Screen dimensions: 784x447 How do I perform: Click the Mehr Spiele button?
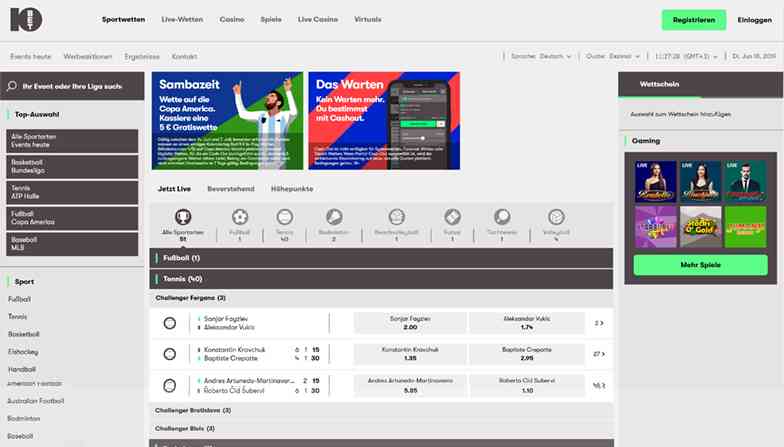(700, 265)
